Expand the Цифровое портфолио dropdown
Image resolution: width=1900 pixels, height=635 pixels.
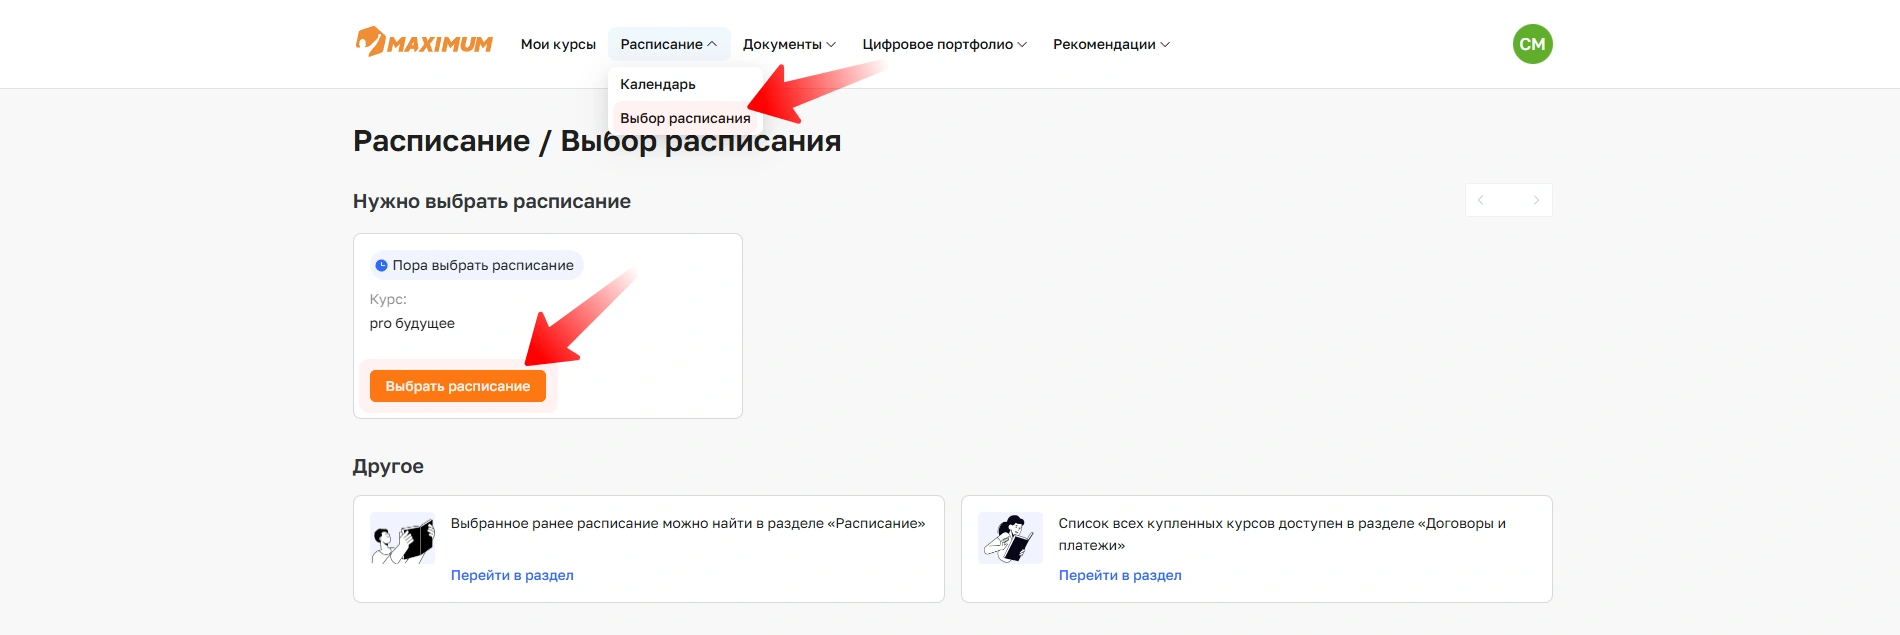tap(944, 44)
